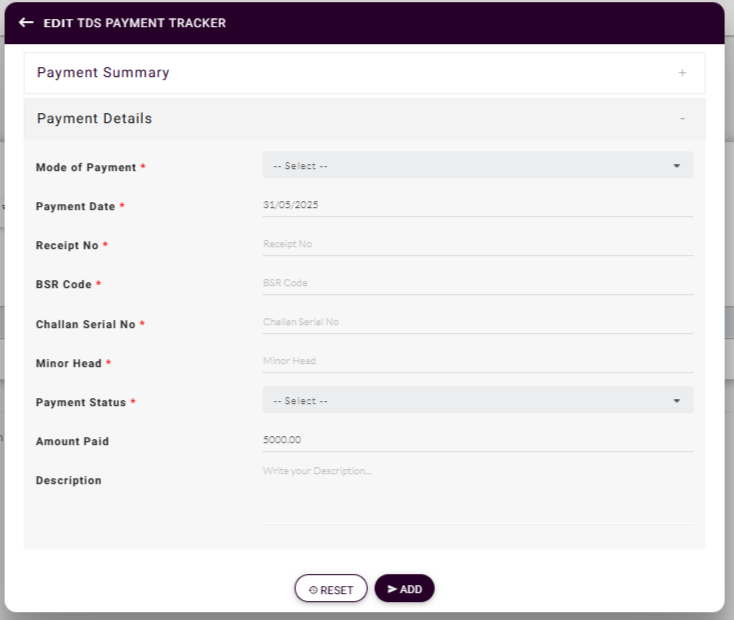Image resolution: width=734 pixels, height=620 pixels.
Task: Click the caret arrow on Payment Status
Action: click(676, 401)
